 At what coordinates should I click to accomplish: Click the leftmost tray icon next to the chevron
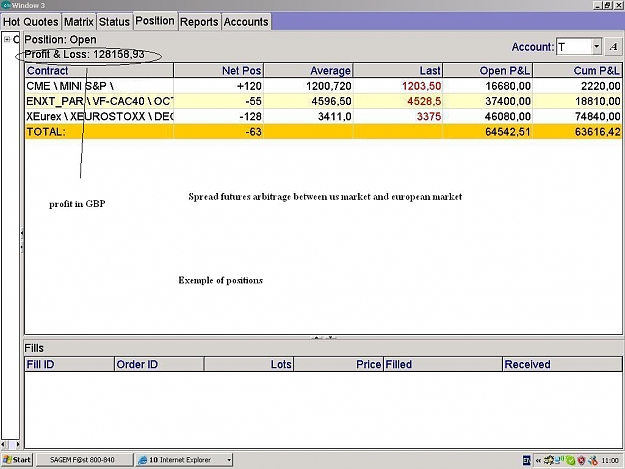pos(549,461)
